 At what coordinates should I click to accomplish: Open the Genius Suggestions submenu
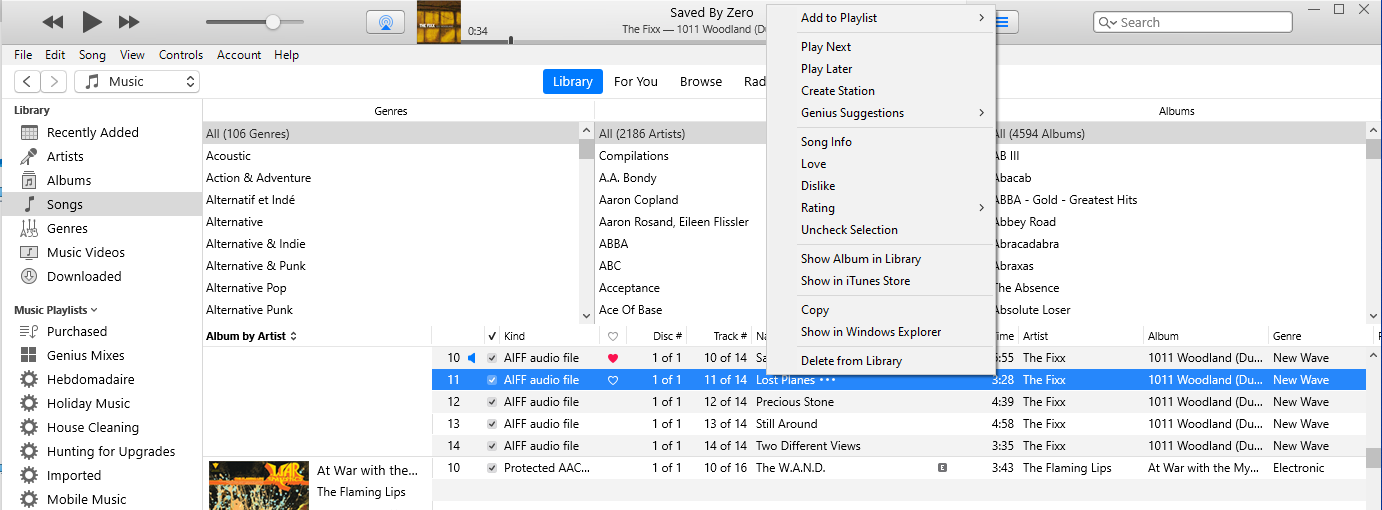[x=881, y=113]
